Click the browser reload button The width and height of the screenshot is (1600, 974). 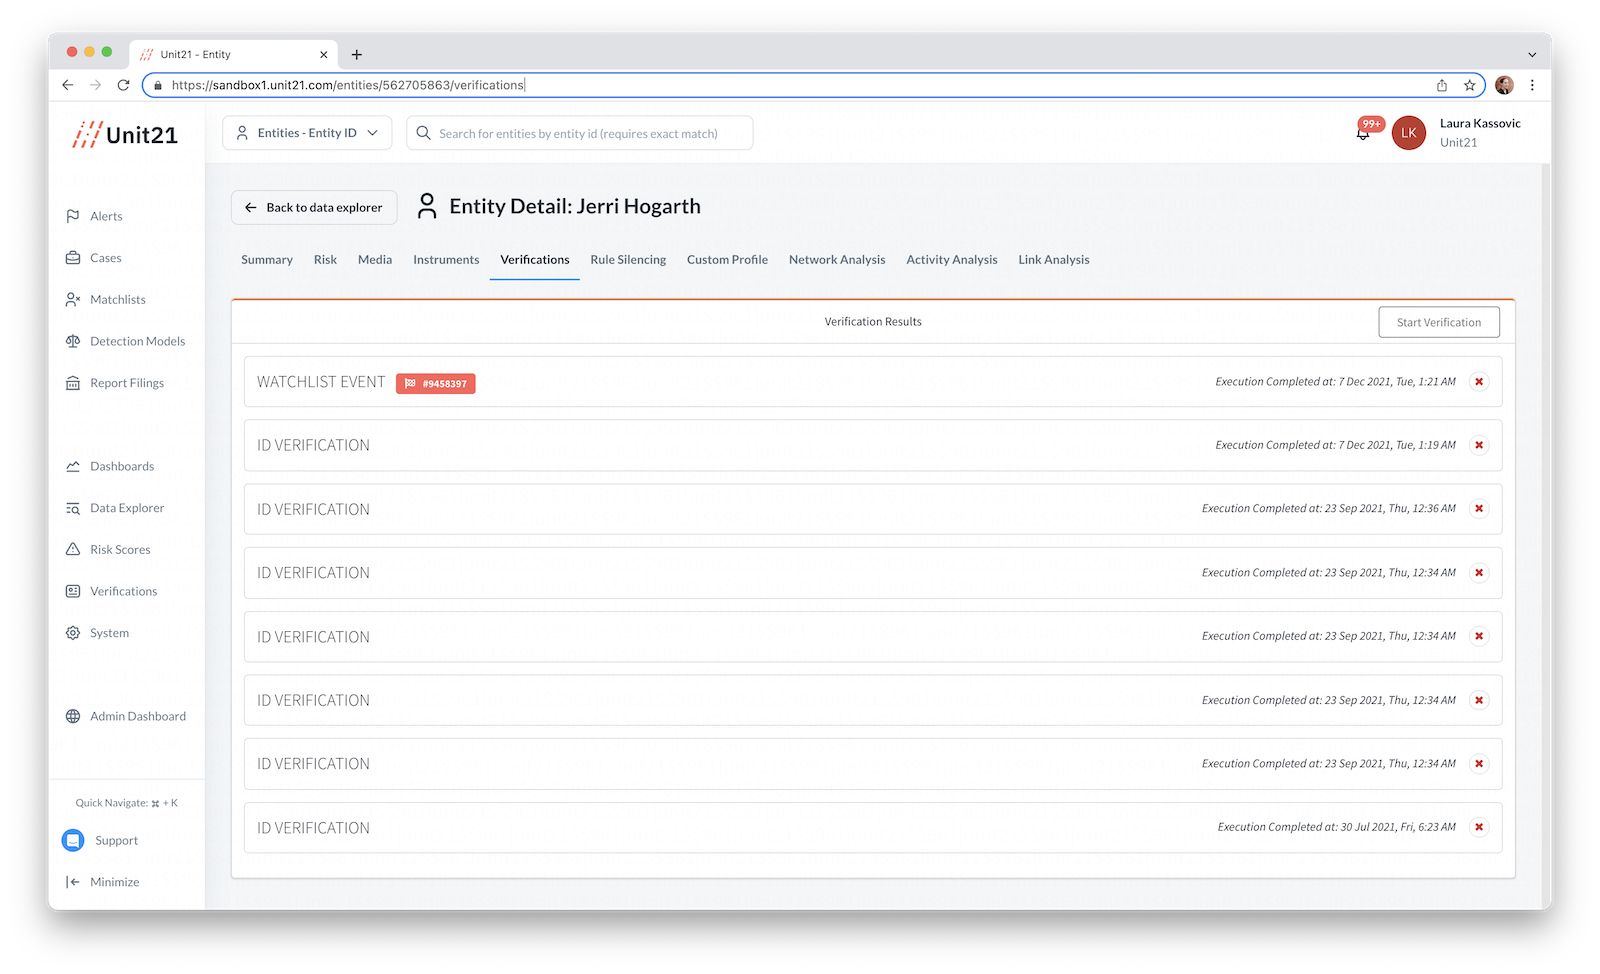click(x=123, y=85)
